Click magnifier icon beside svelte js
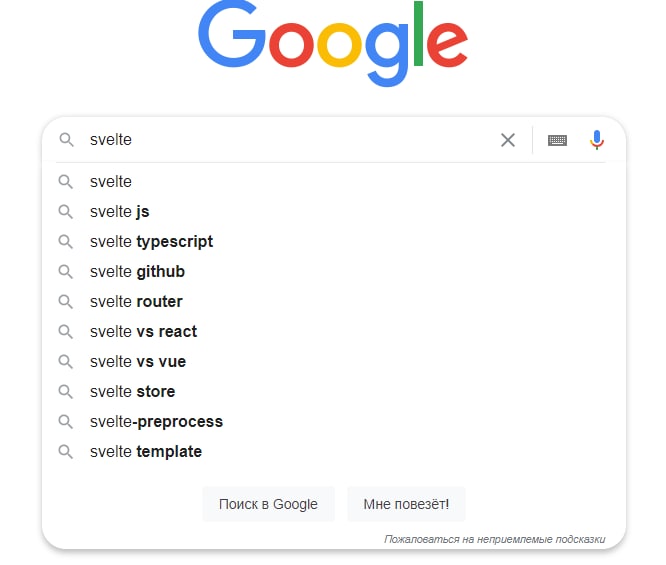The image size is (666, 565). (x=65, y=212)
